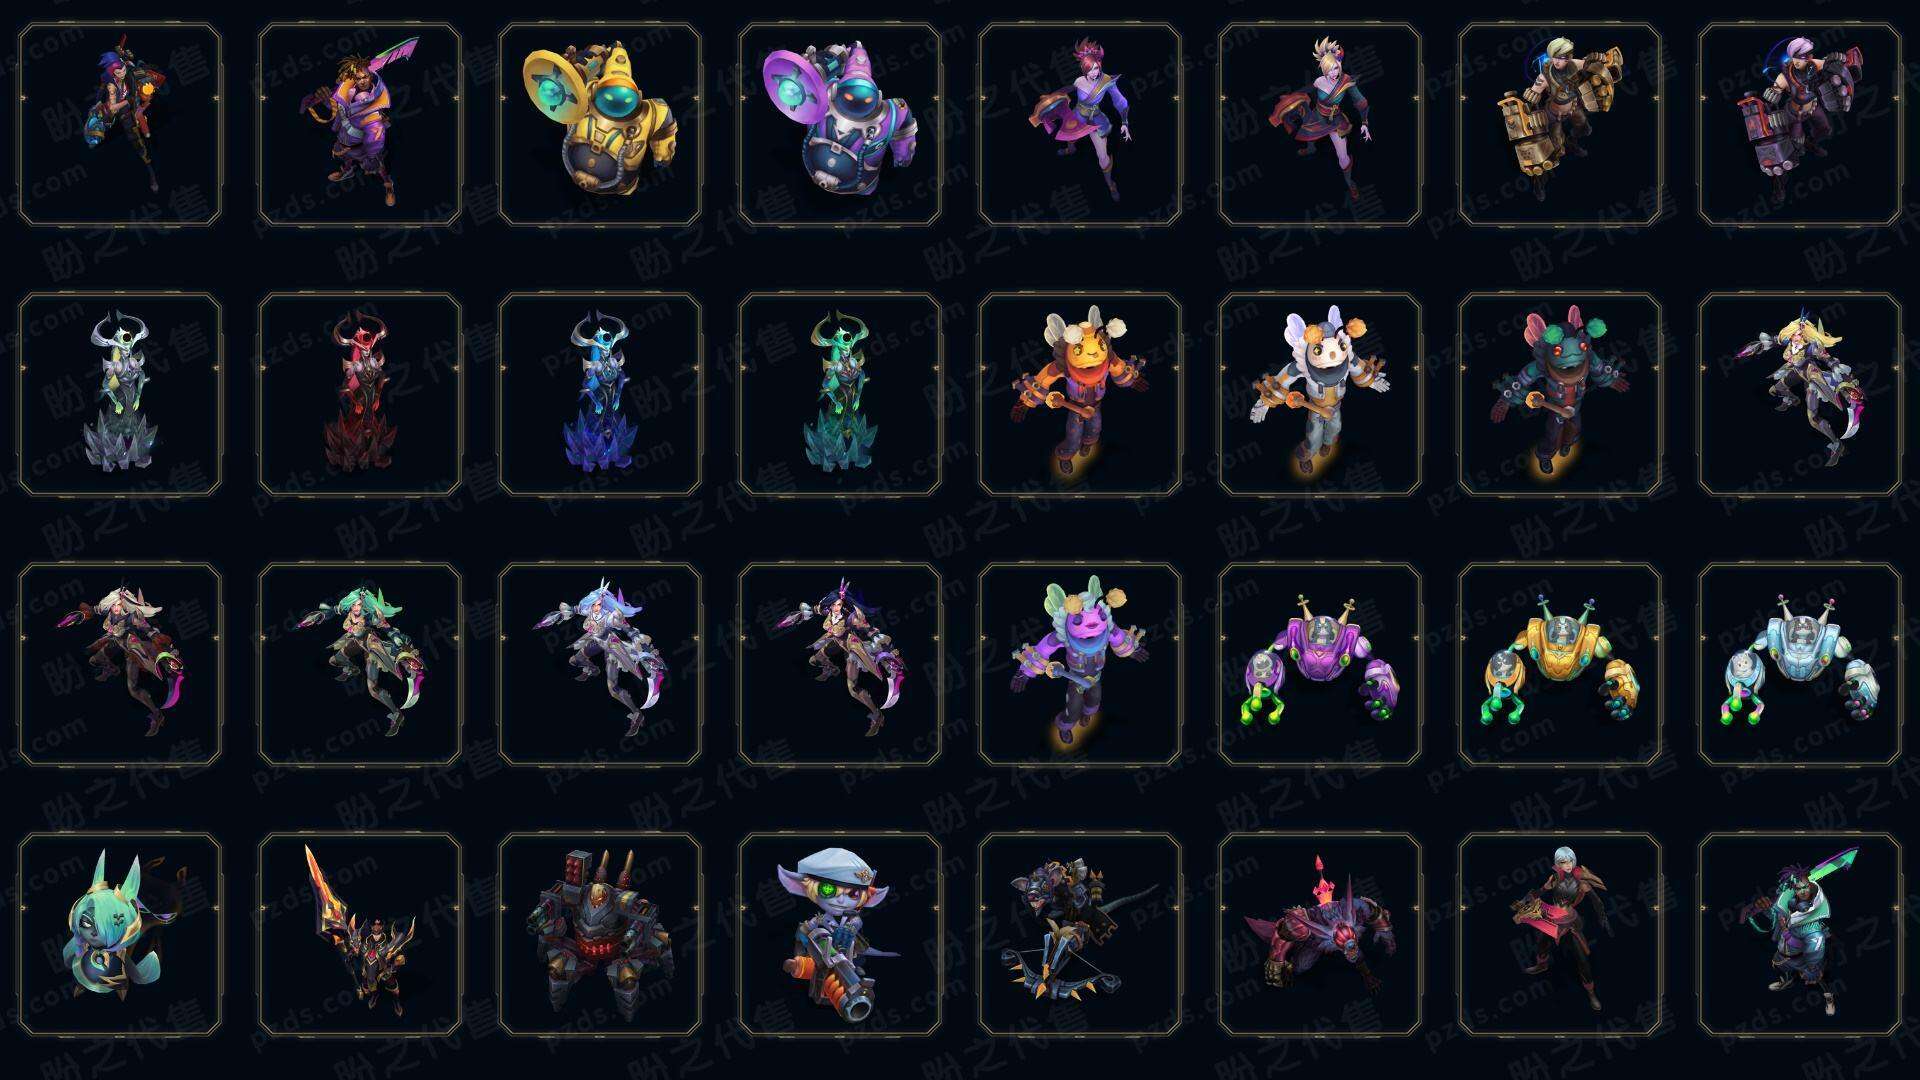1920x1080 pixels.
Task: Pick the dark green frog Heimerdinger chroma
Action: coord(1560,394)
